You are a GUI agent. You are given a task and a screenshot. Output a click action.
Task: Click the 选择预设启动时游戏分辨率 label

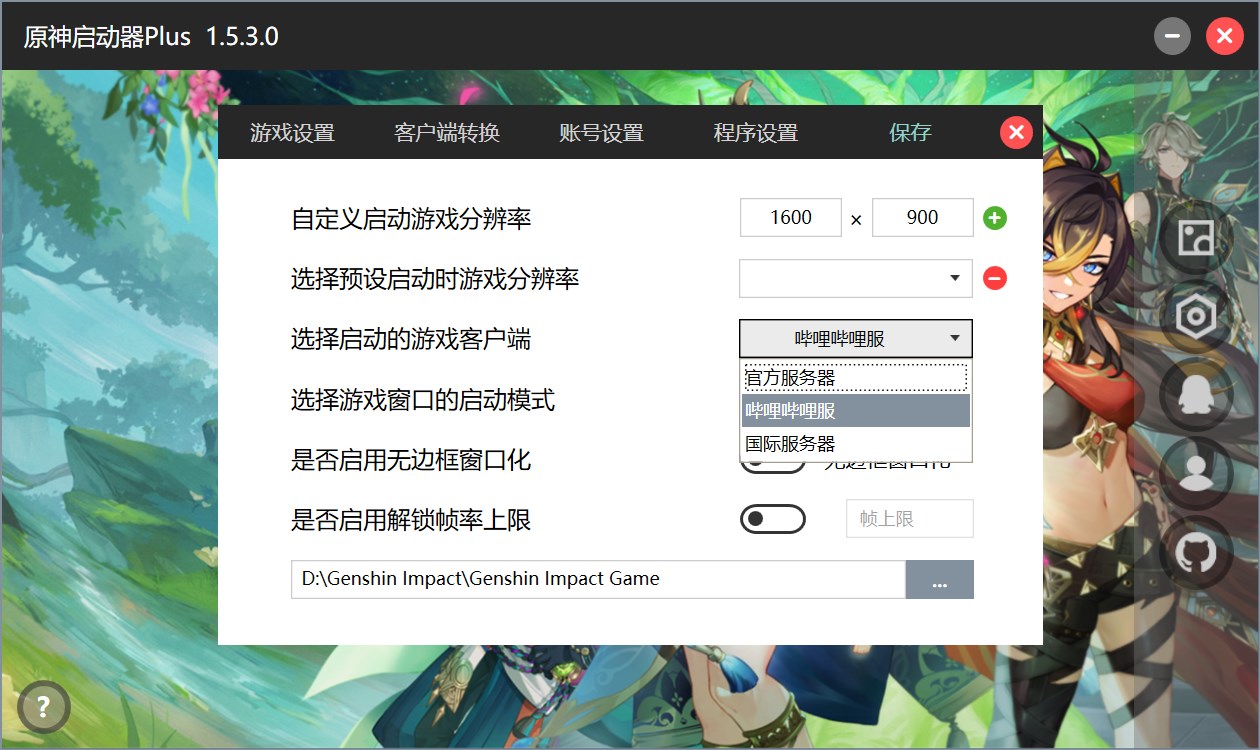pos(435,279)
